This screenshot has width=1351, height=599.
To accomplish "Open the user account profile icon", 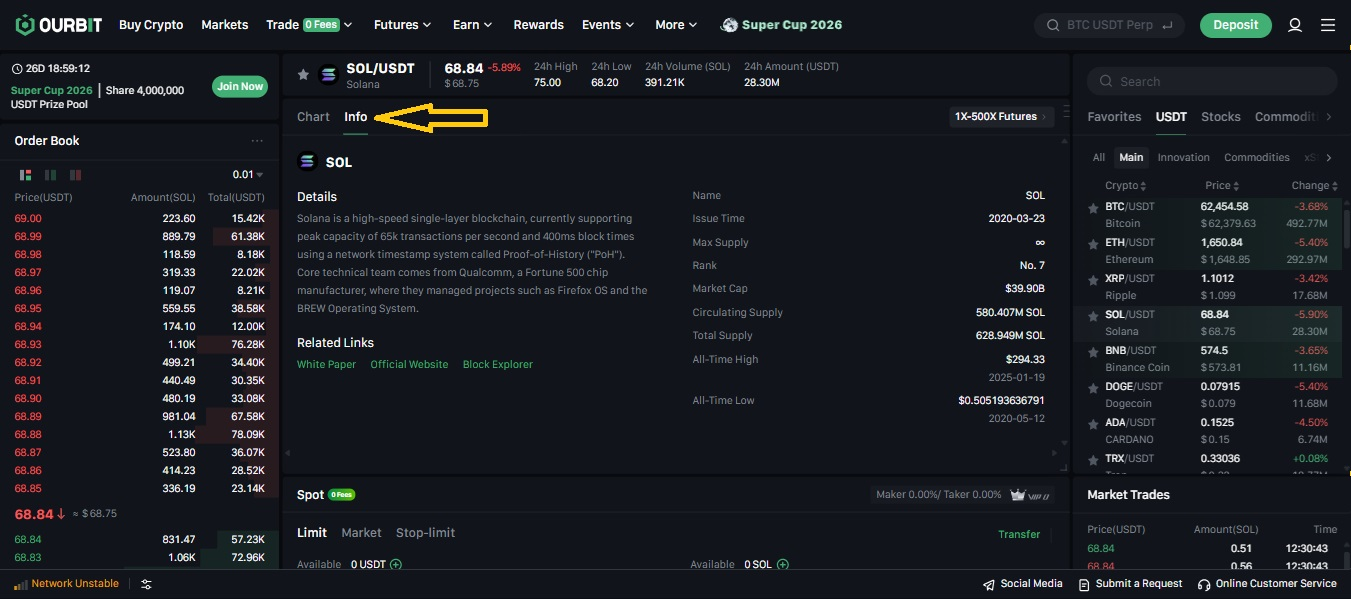I will click(1295, 25).
